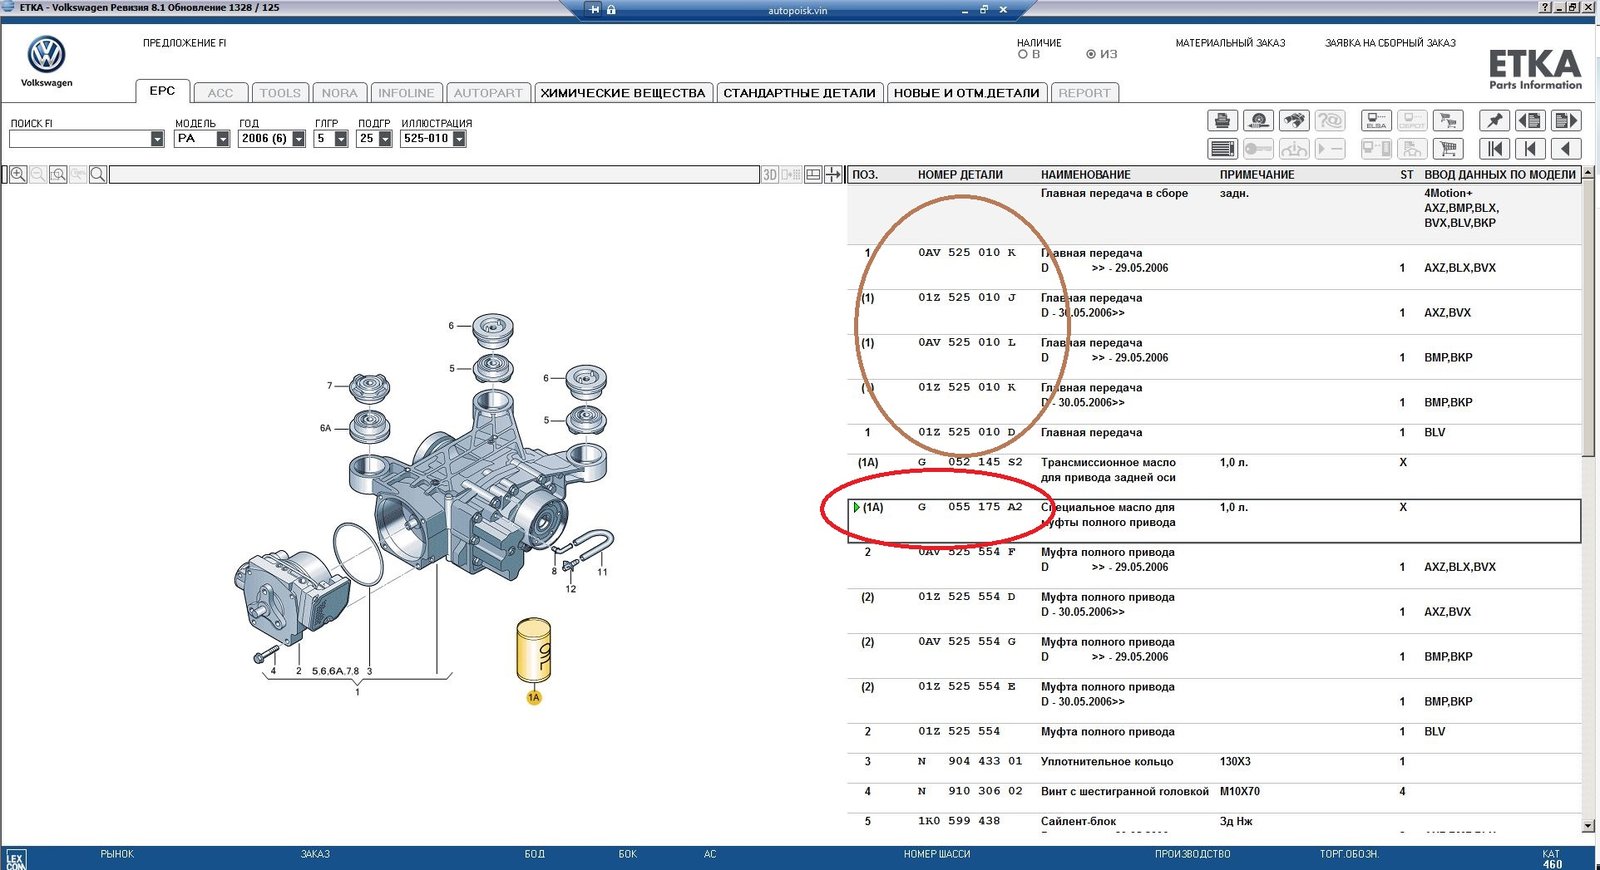Select the 'В' availability radio button
Image resolution: width=1600 pixels, height=870 pixels.
(x=1022, y=54)
